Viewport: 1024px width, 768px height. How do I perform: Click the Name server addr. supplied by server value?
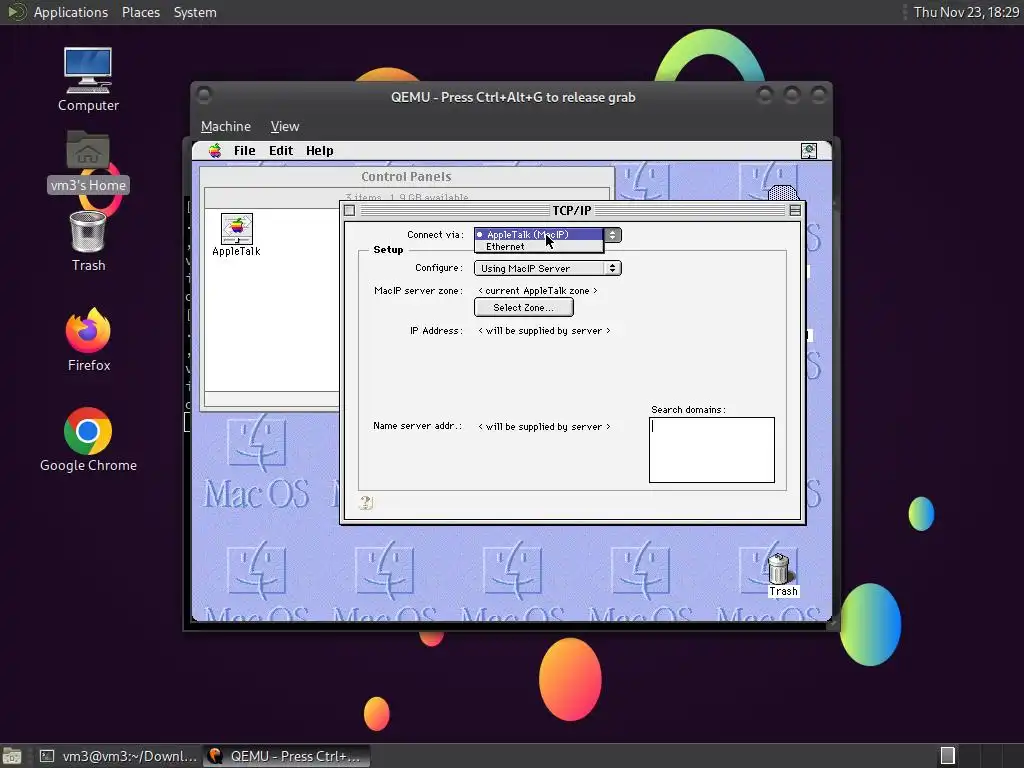(545, 427)
